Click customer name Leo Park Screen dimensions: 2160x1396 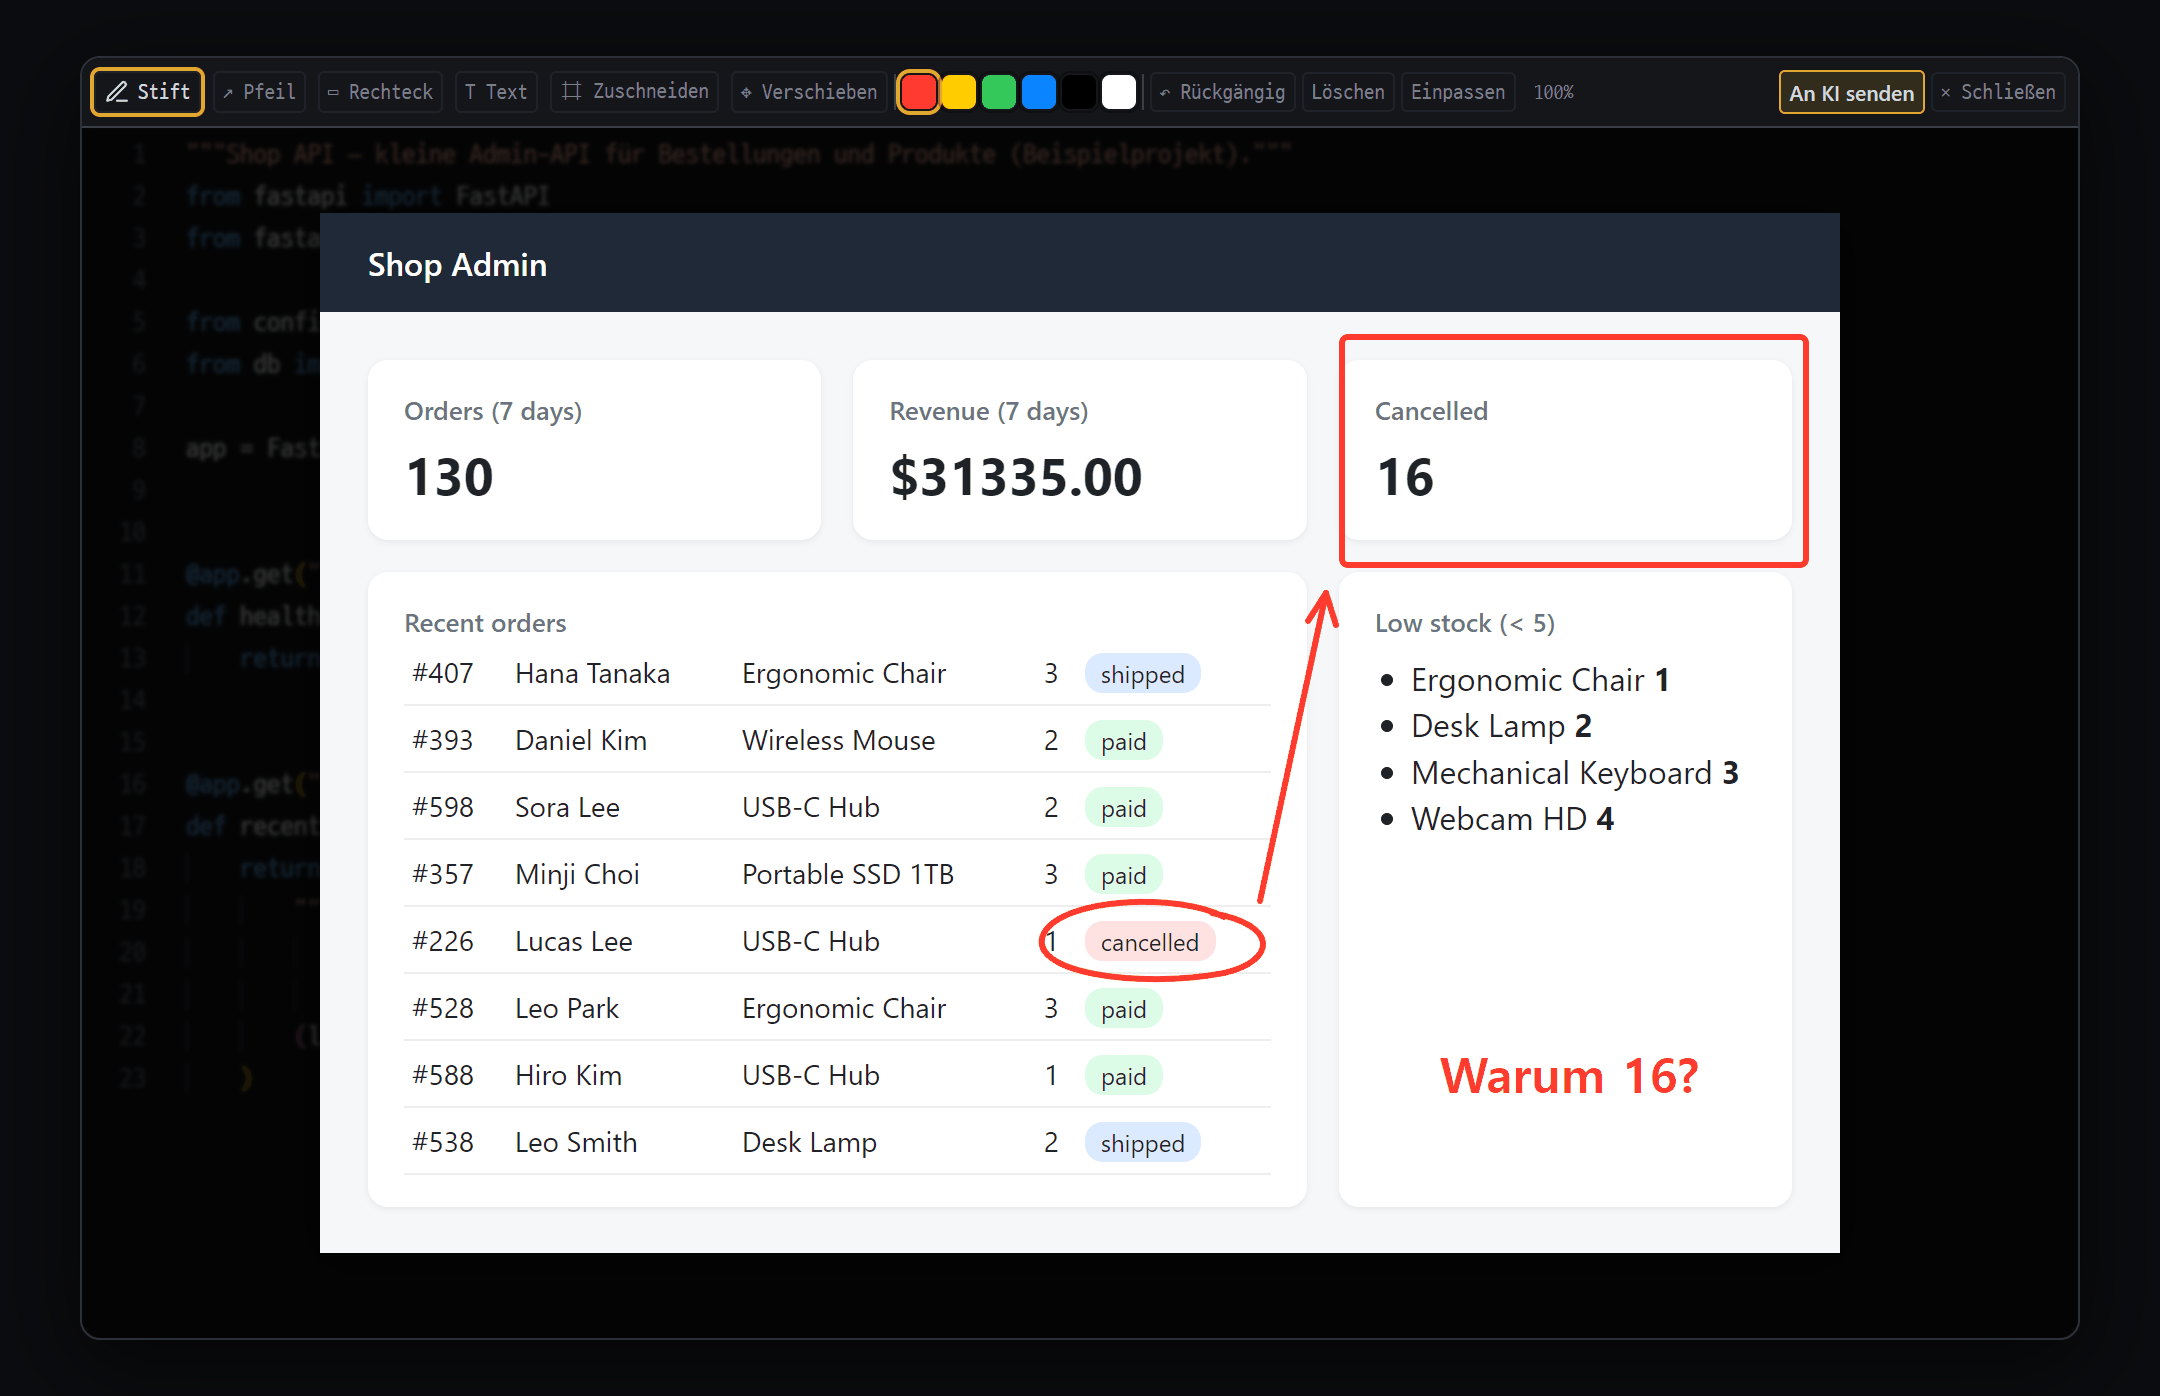tap(567, 1008)
